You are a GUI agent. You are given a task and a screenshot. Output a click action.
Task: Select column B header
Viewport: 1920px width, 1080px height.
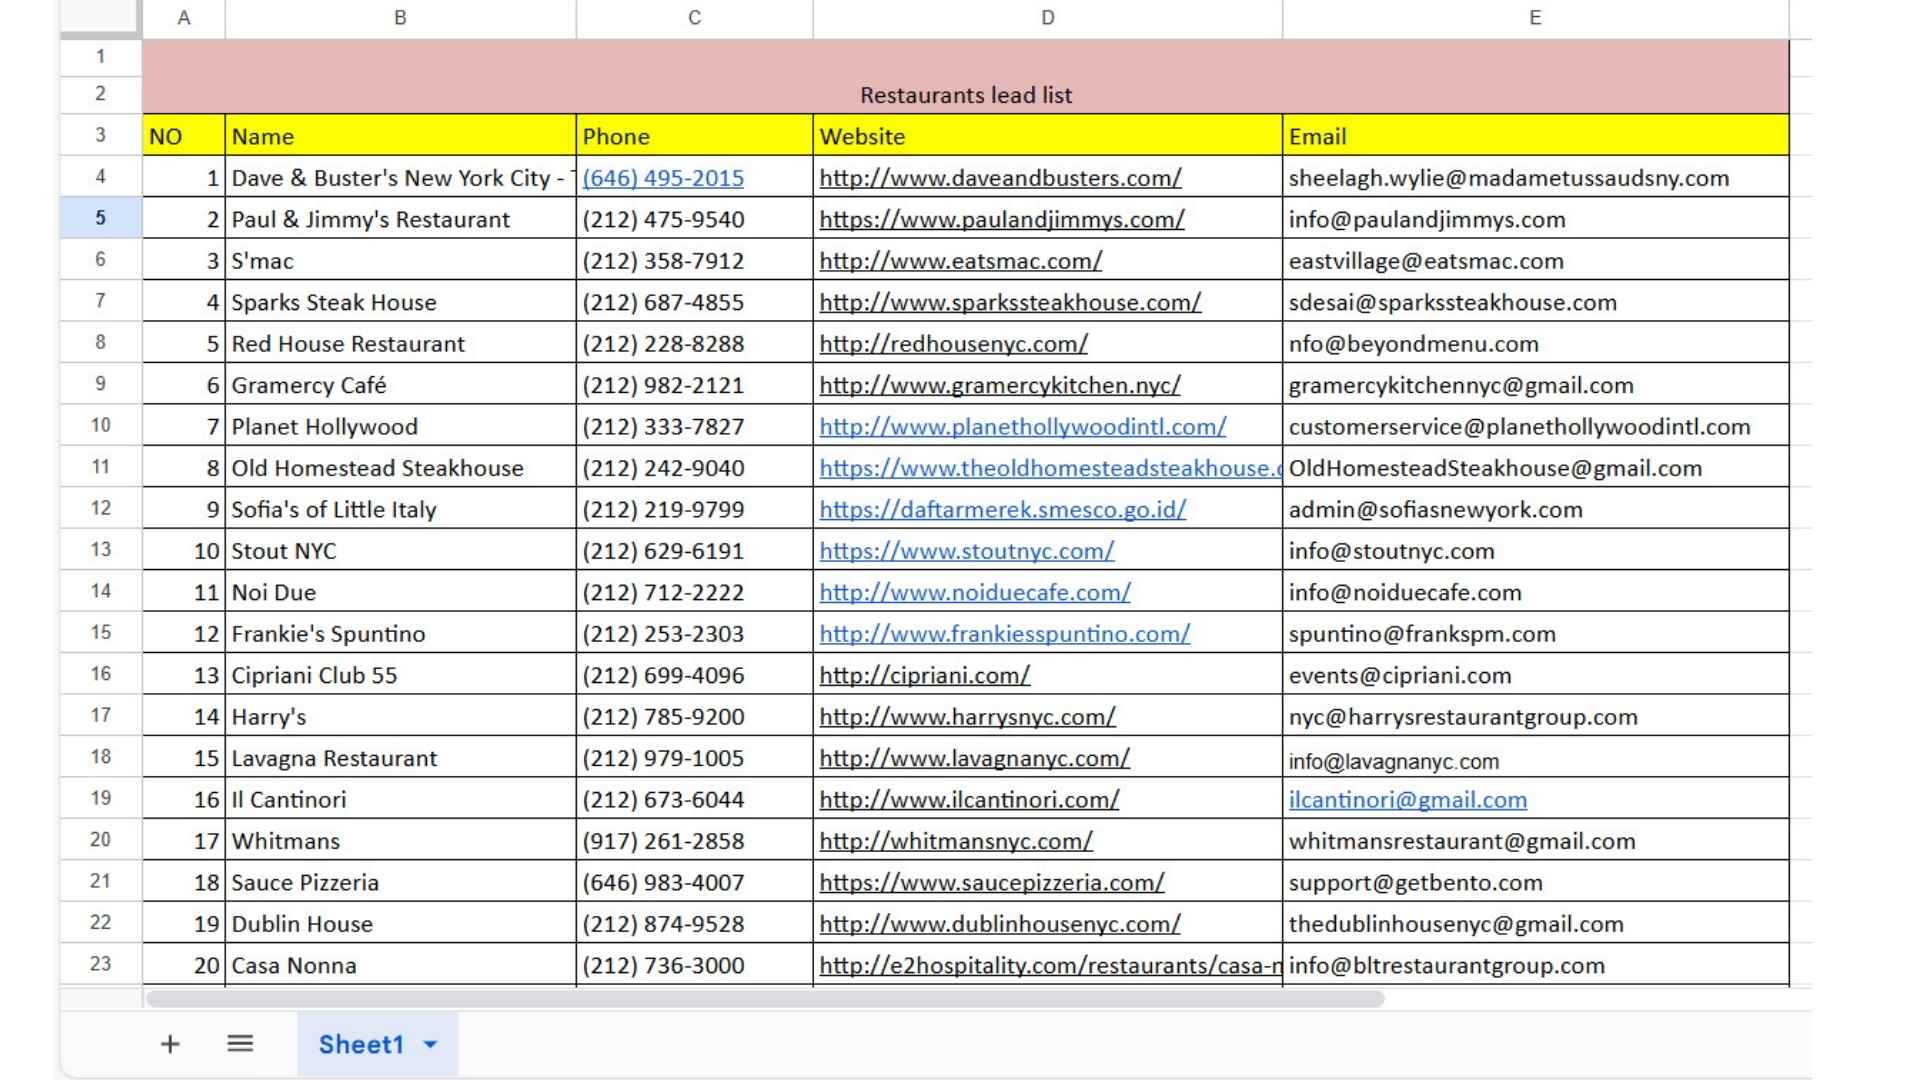tap(400, 18)
